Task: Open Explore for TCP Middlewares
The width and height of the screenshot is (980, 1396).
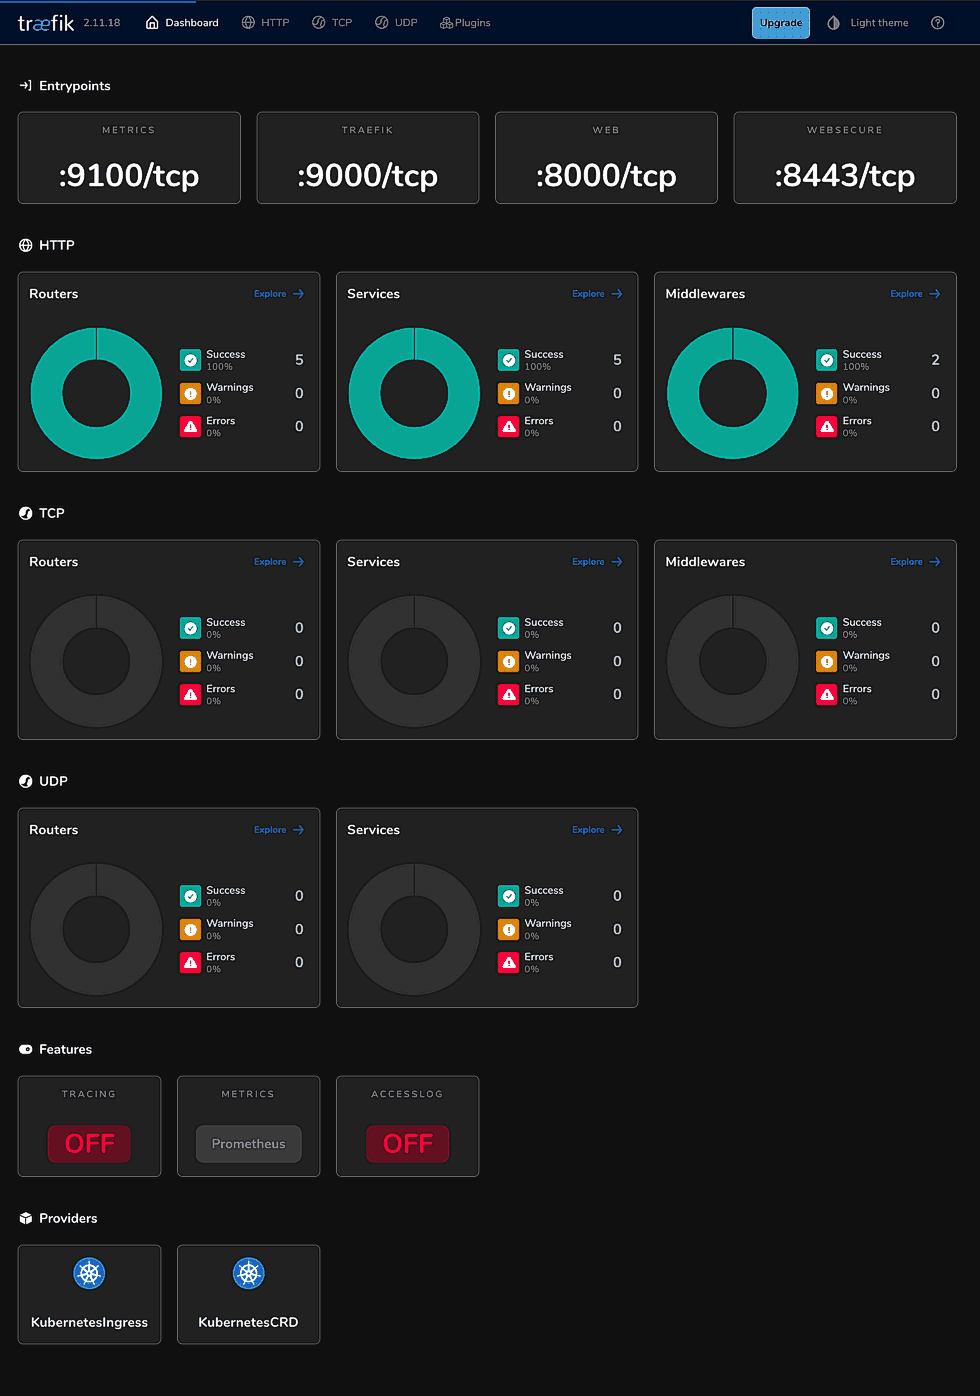Action: pyautogui.click(x=914, y=561)
